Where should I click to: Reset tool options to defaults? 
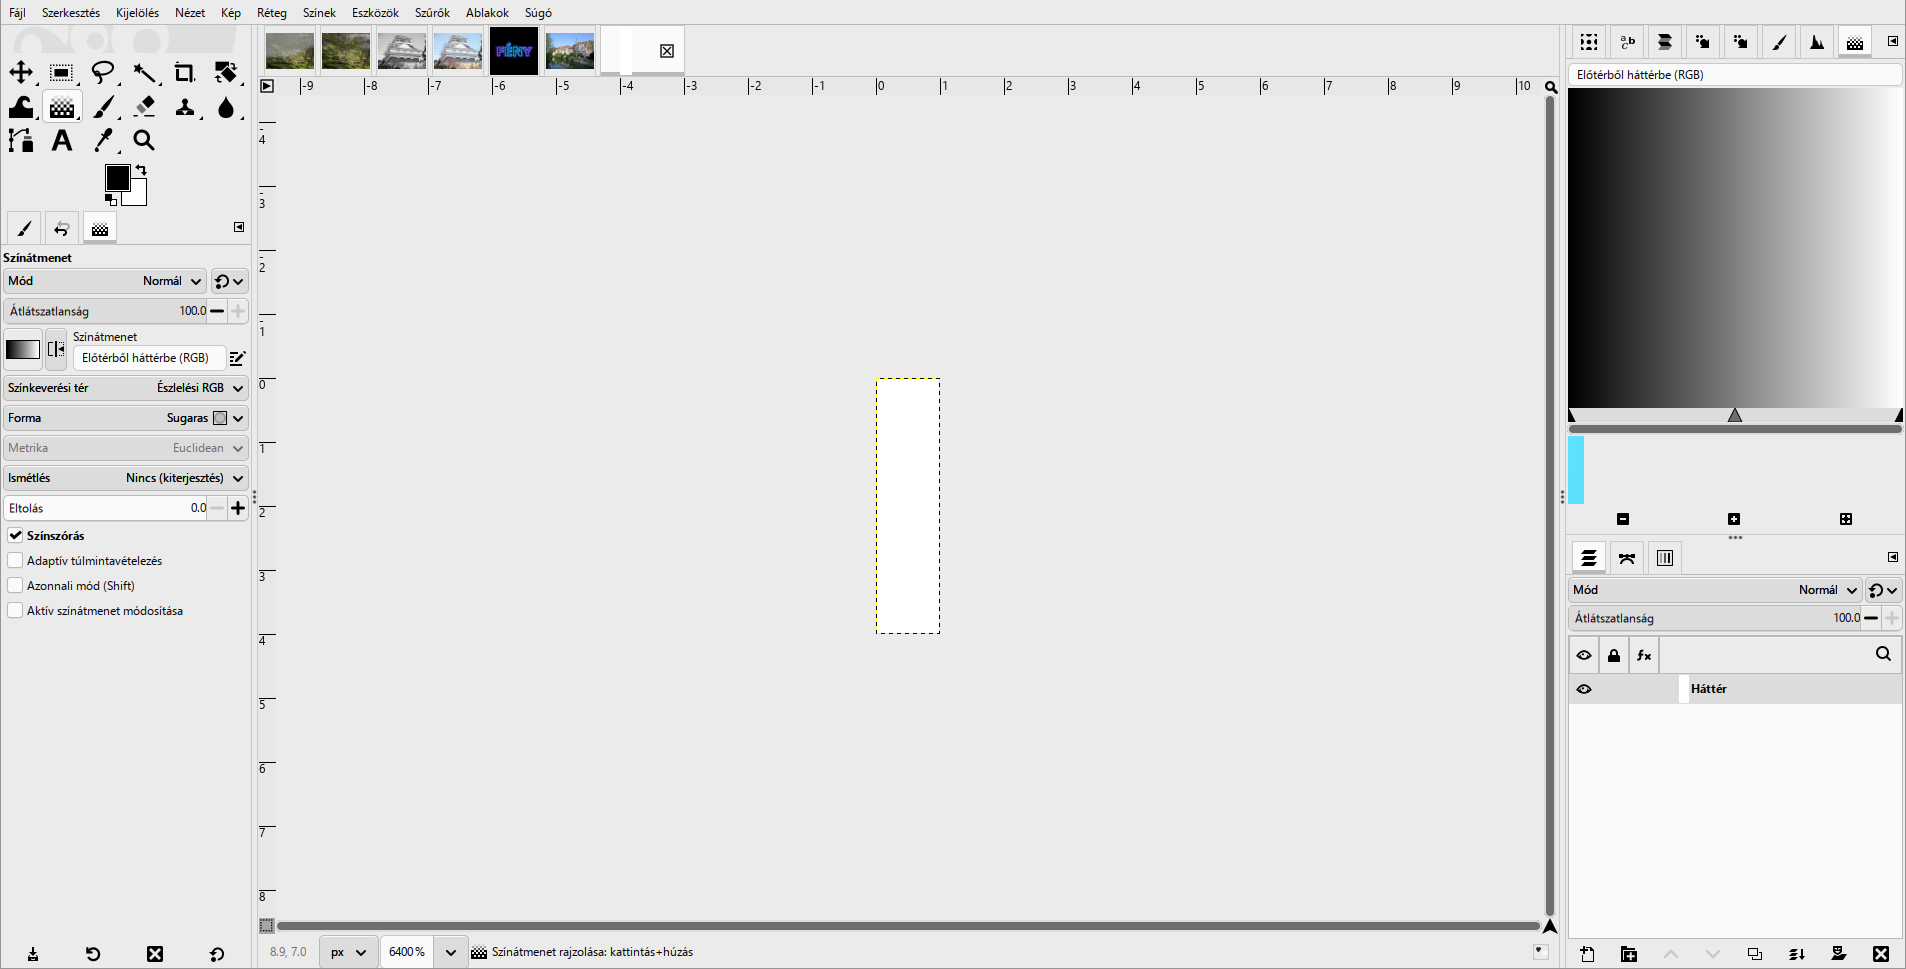(217, 954)
